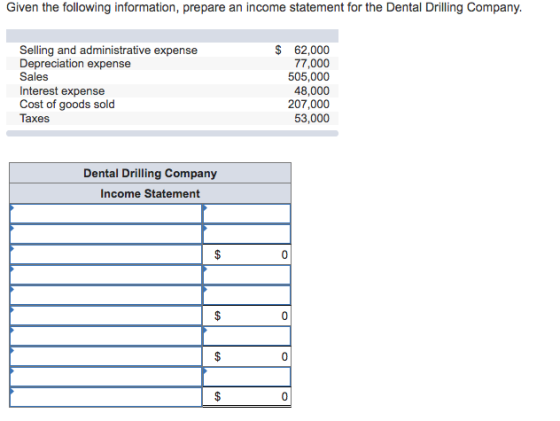Open the fifth row label dropdown in the income statement
The height and width of the screenshot is (421, 560).
(x=106, y=295)
